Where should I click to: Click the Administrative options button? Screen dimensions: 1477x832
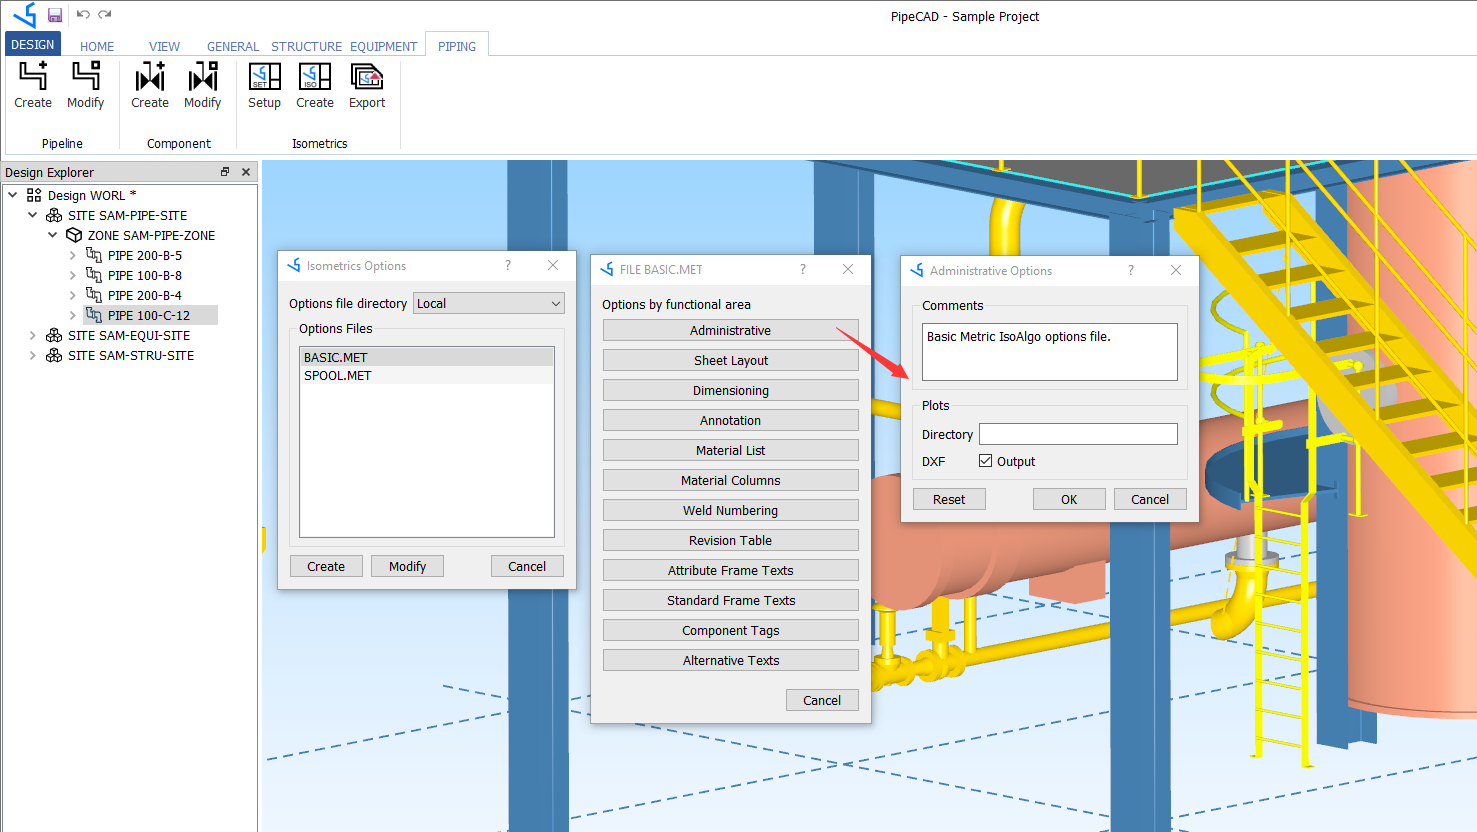pos(731,330)
